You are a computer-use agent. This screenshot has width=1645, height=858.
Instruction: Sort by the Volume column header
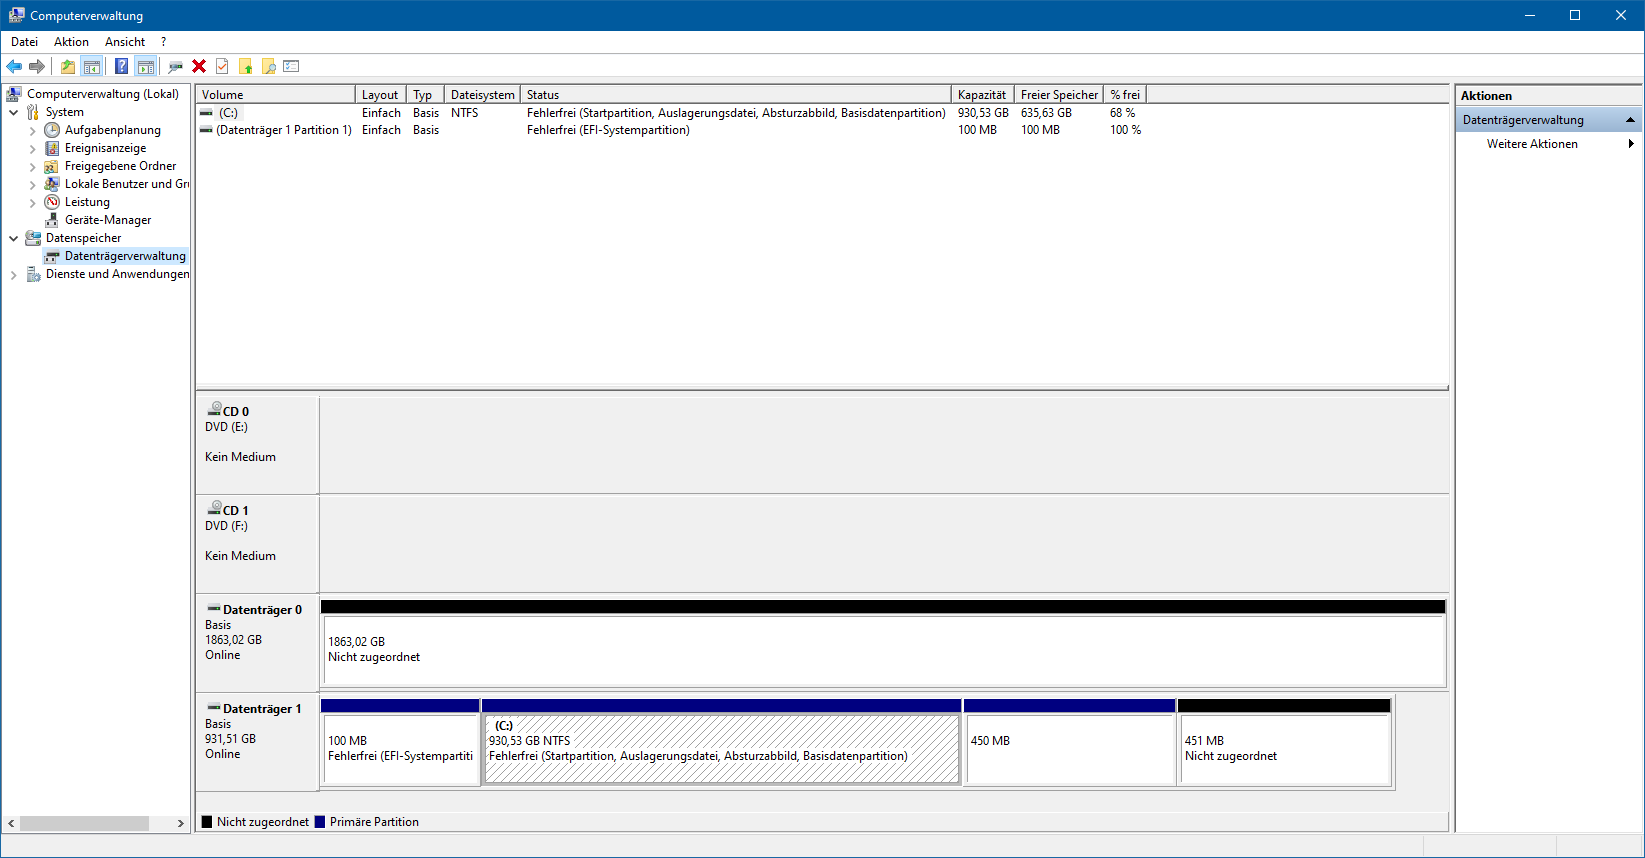point(276,95)
